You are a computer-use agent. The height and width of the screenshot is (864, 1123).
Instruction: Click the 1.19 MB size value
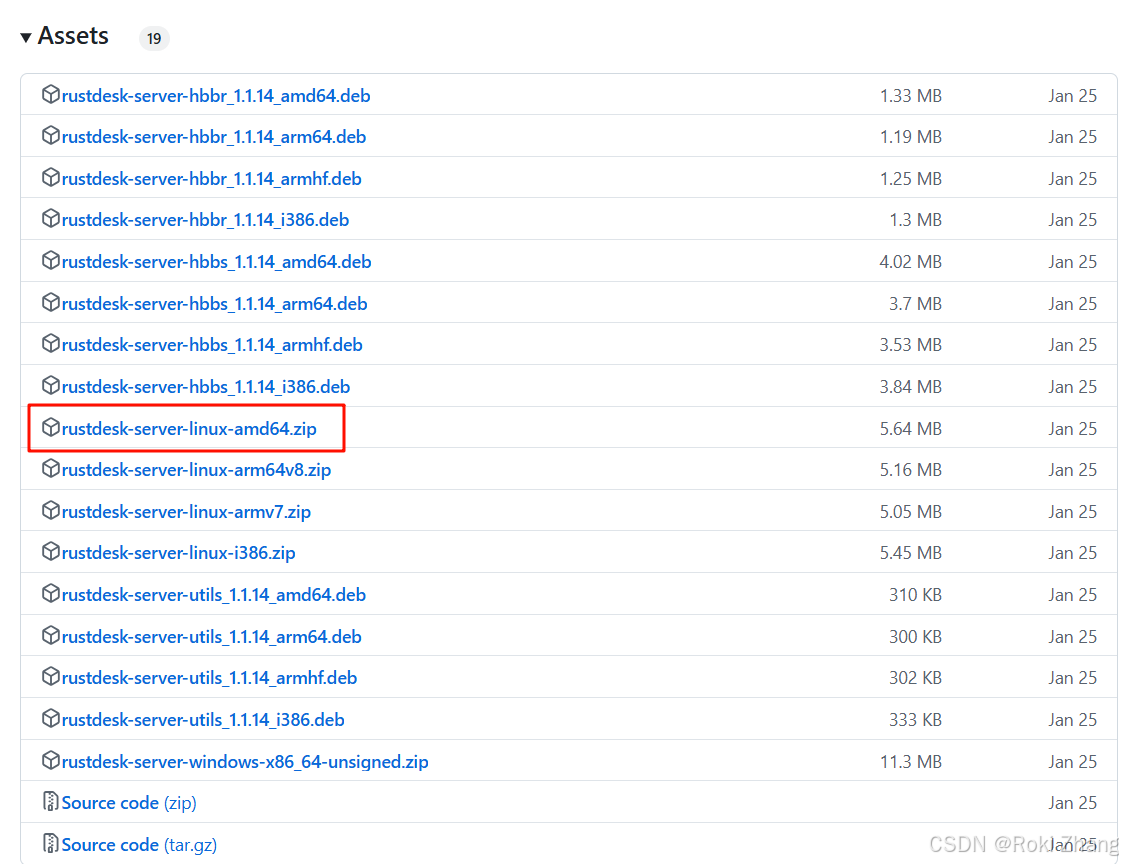(x=910, y=137)
